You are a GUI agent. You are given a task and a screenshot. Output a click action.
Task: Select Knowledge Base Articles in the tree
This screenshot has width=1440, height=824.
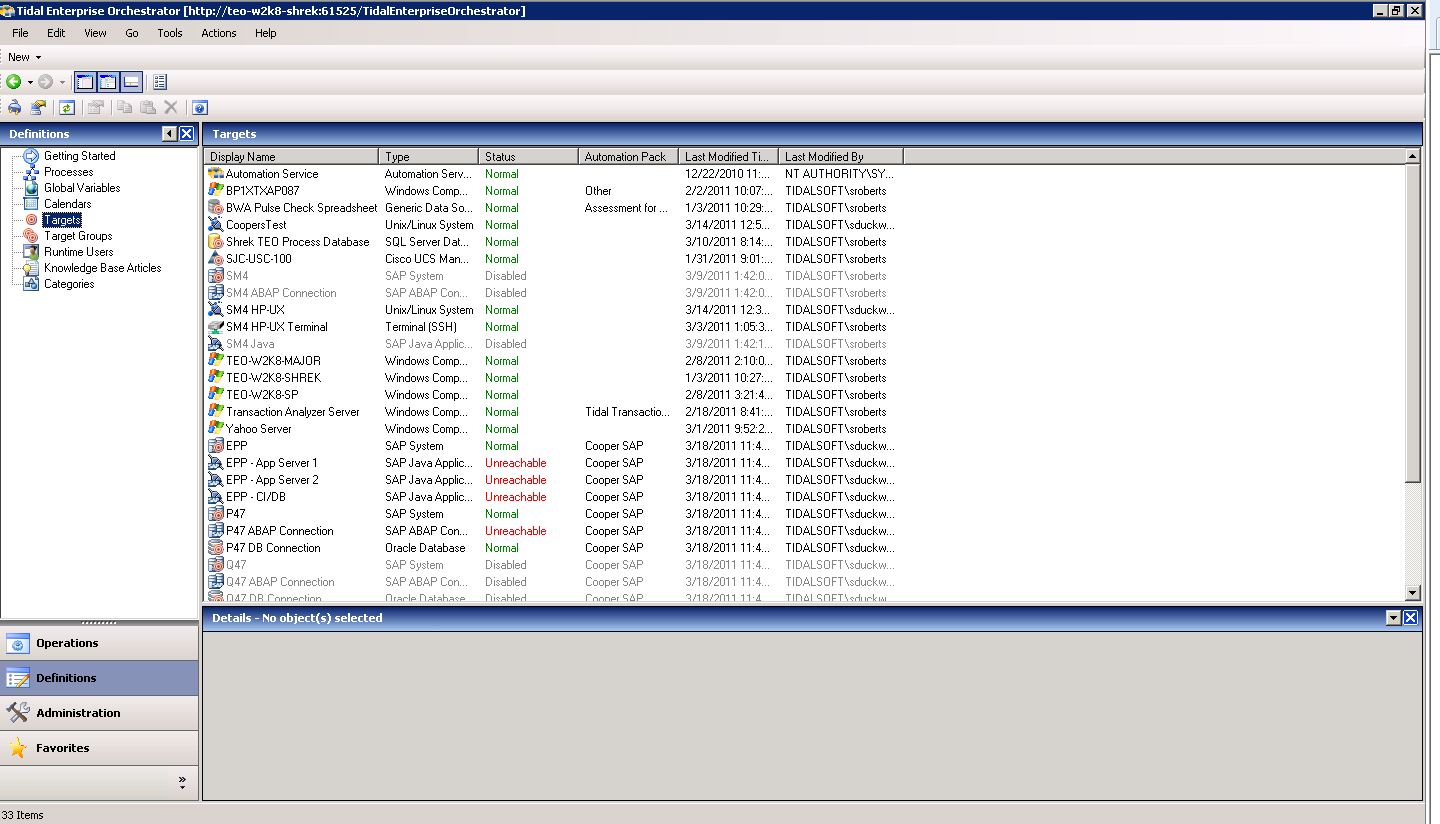point(102,268)
